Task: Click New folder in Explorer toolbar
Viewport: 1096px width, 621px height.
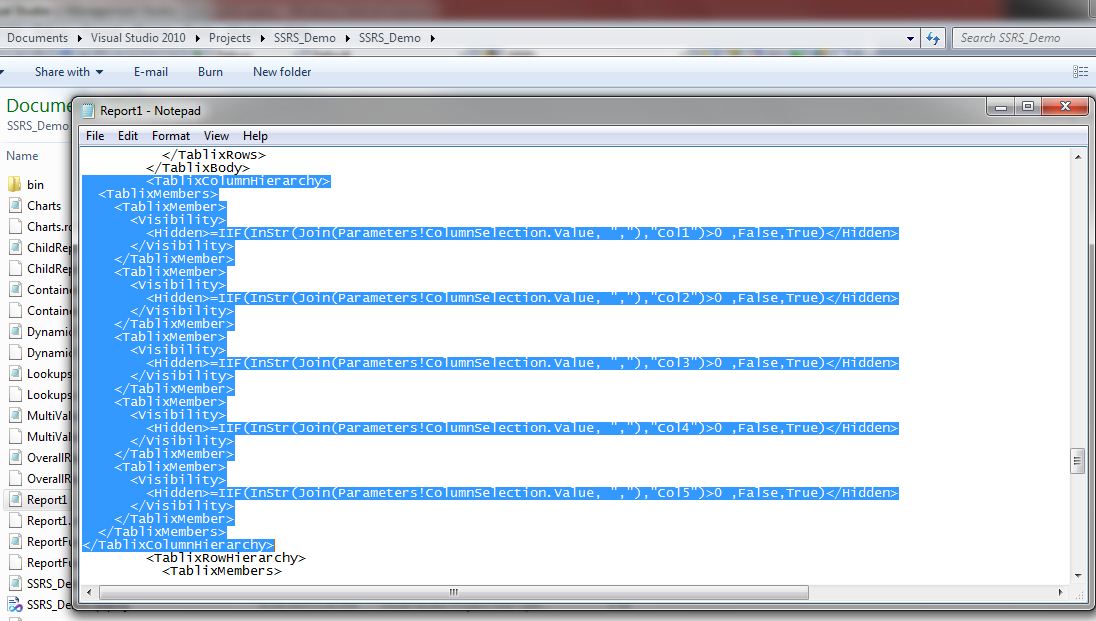Action: point(282,71)
